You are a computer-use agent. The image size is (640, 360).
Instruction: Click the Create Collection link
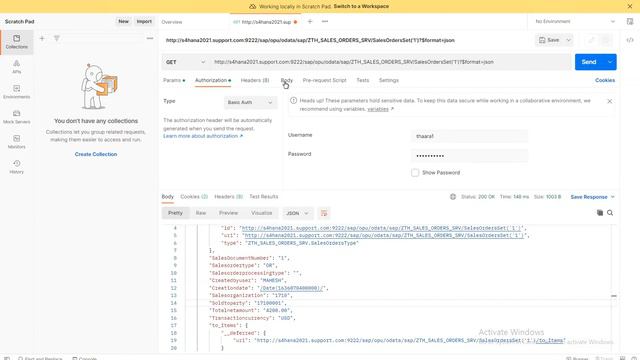pyautogui.click(x=96, y=154)
